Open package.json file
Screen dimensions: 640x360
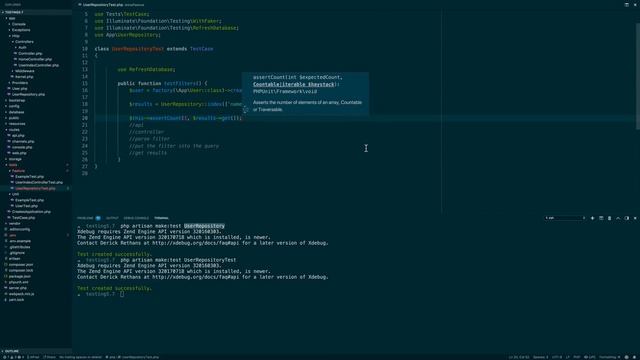tap(20, 276)
